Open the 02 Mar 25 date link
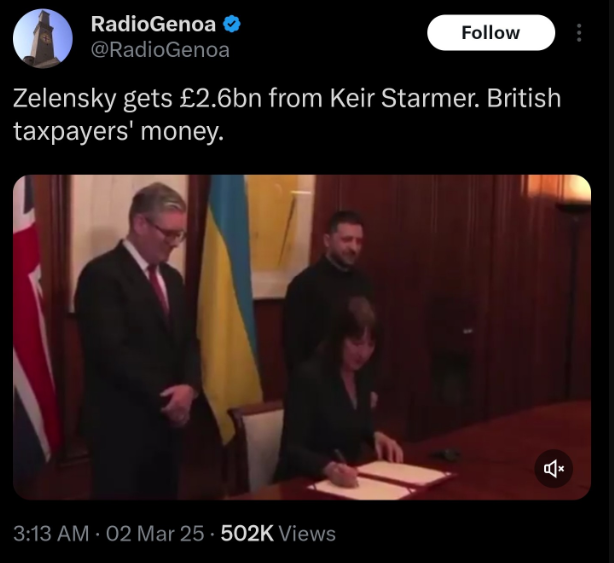Screen dimensions: 614x563 [155, 534]
